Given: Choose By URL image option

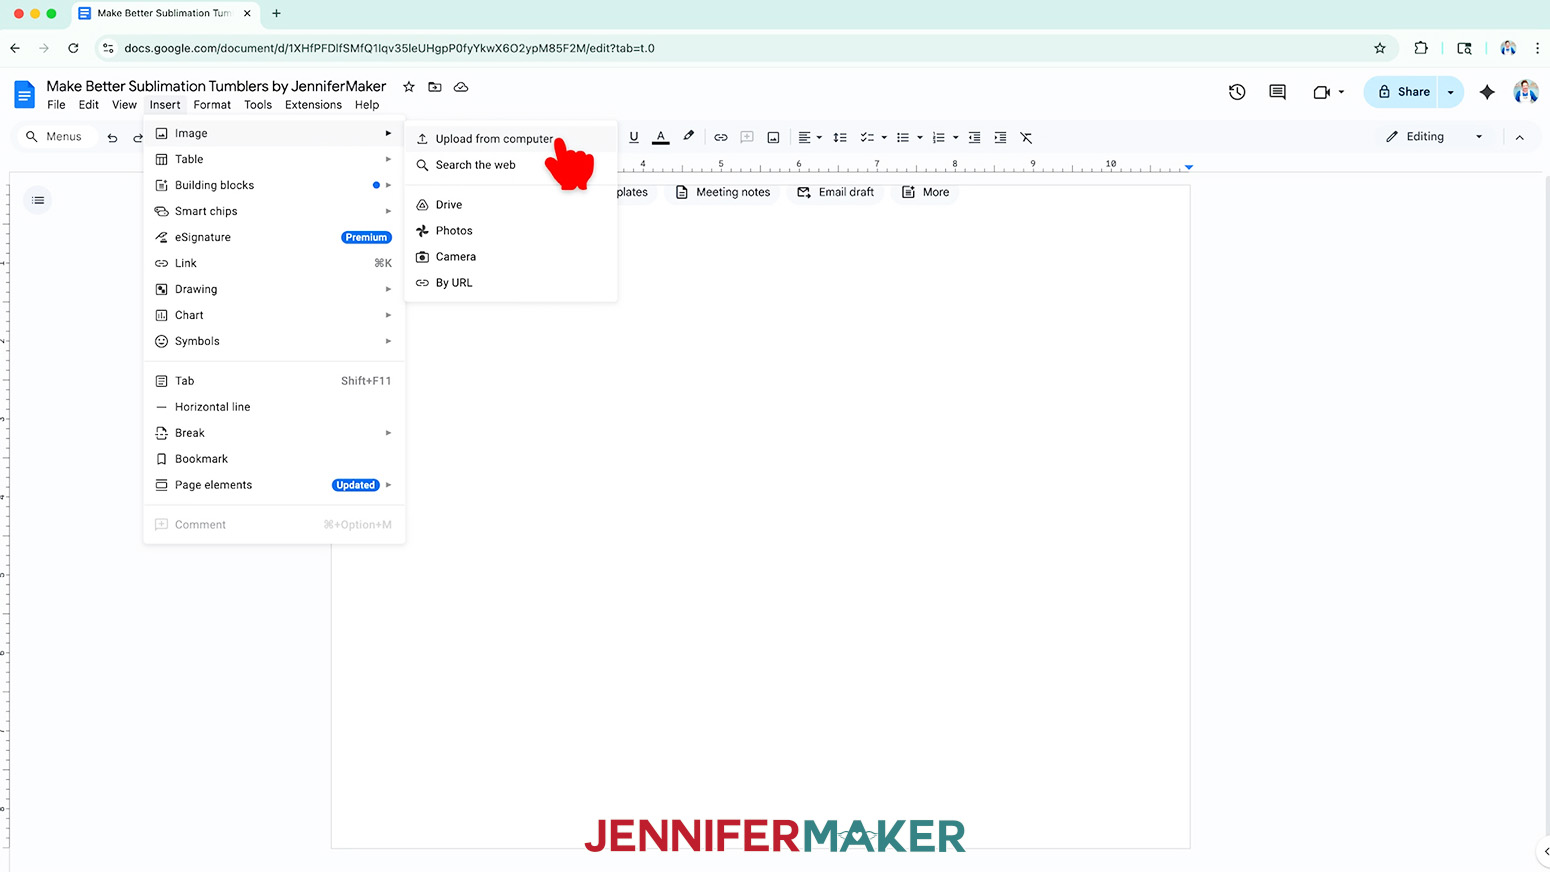Looking at the screenshot, I should pyautogui.click(x=510, y=283).
